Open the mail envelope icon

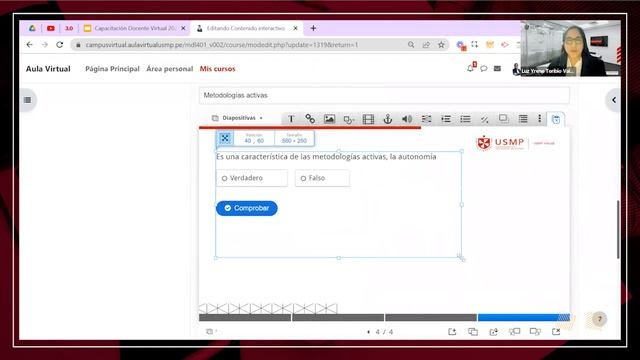[497, 69]
